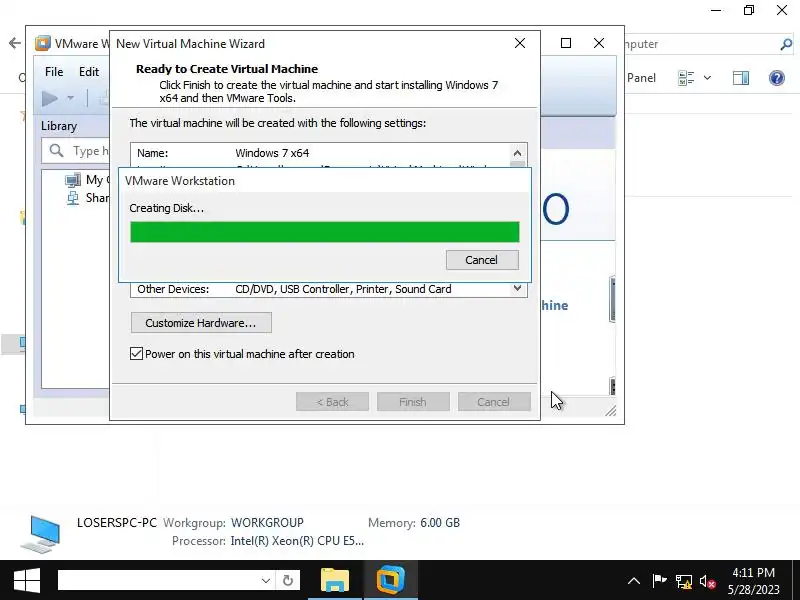Cancel the Creating Disk progress dialog
This screenshot has width=800, height=600.
pyautogui.click(x=482, y=260)
